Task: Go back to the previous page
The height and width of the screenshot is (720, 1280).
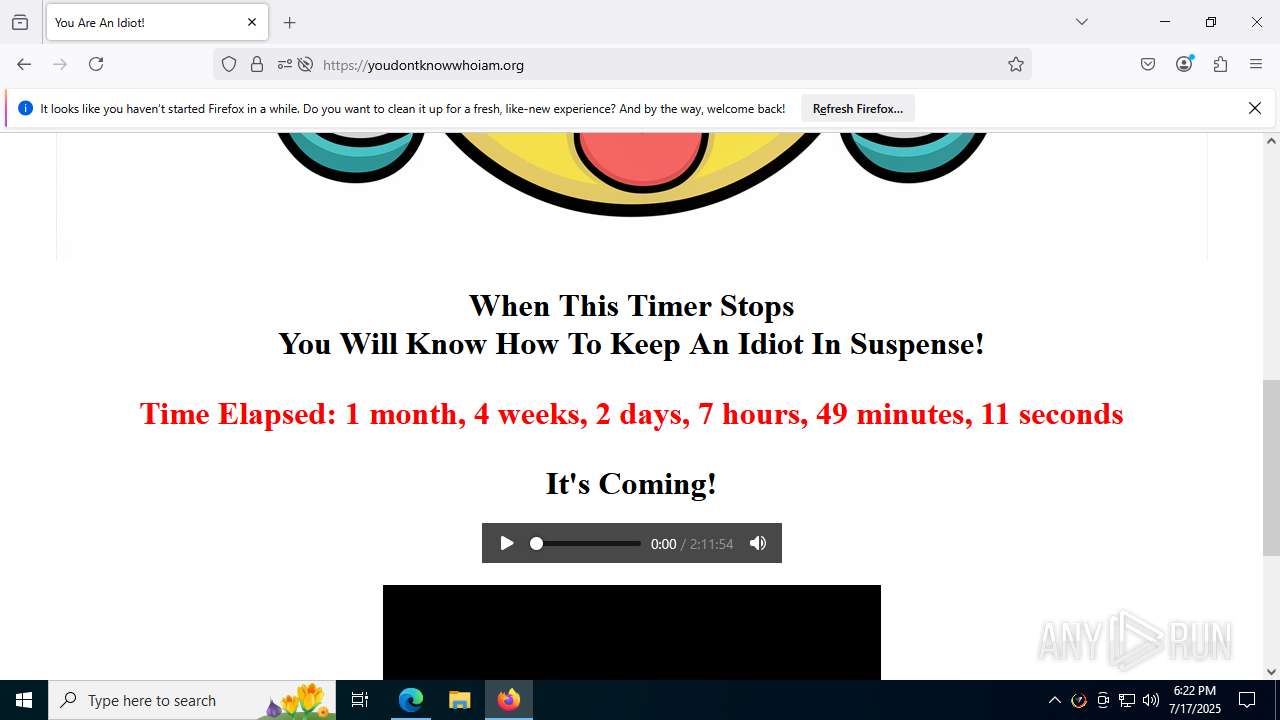Action: (x=24, y=64)
